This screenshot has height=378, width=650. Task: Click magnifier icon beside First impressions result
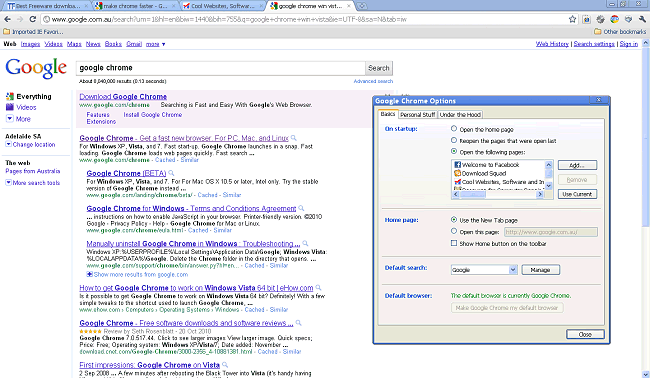point(225,365)
